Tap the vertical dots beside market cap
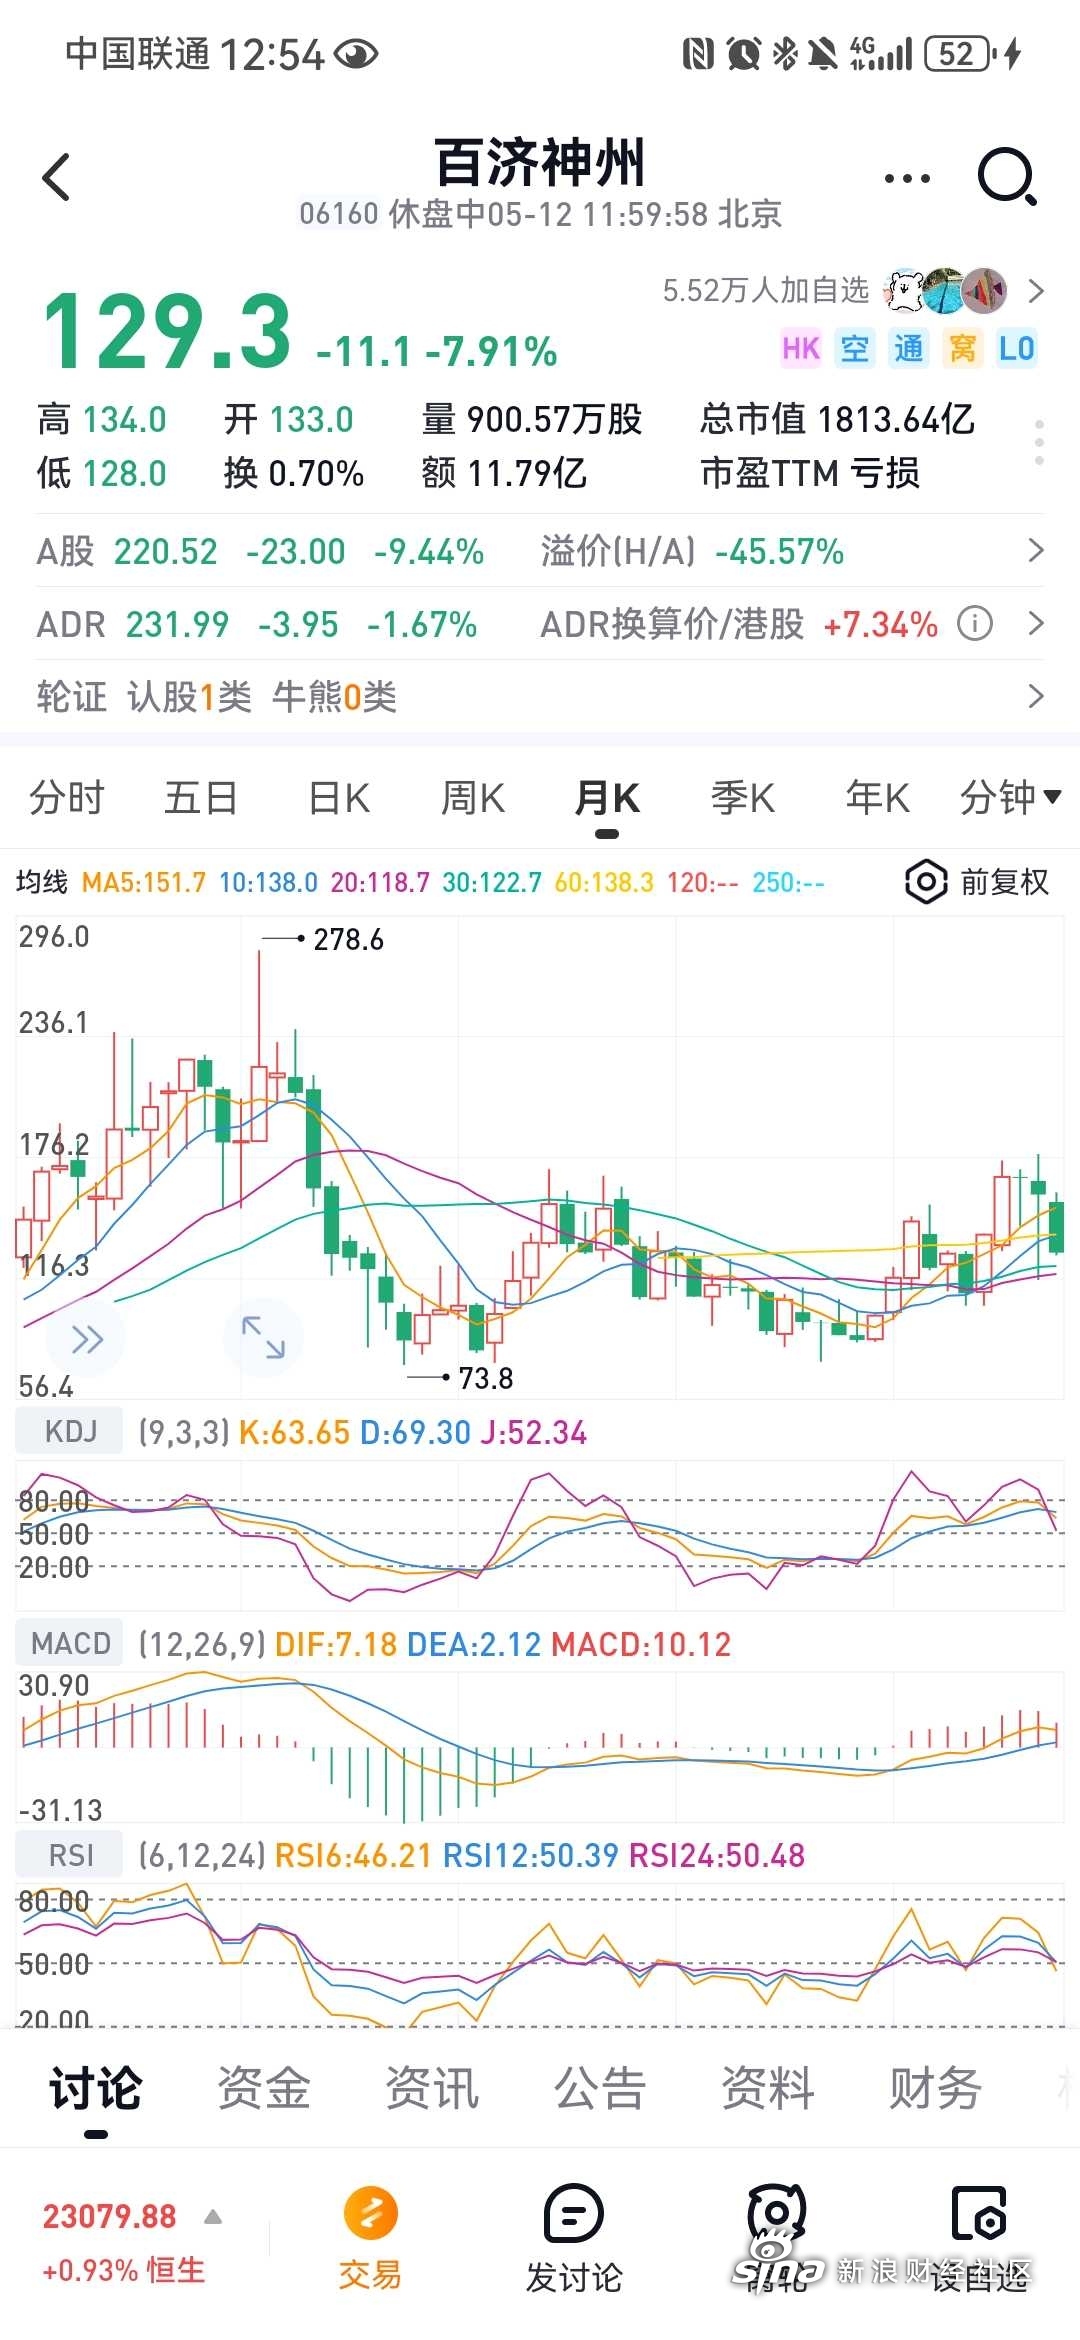1080x2340 pixels. [1040, 442]
